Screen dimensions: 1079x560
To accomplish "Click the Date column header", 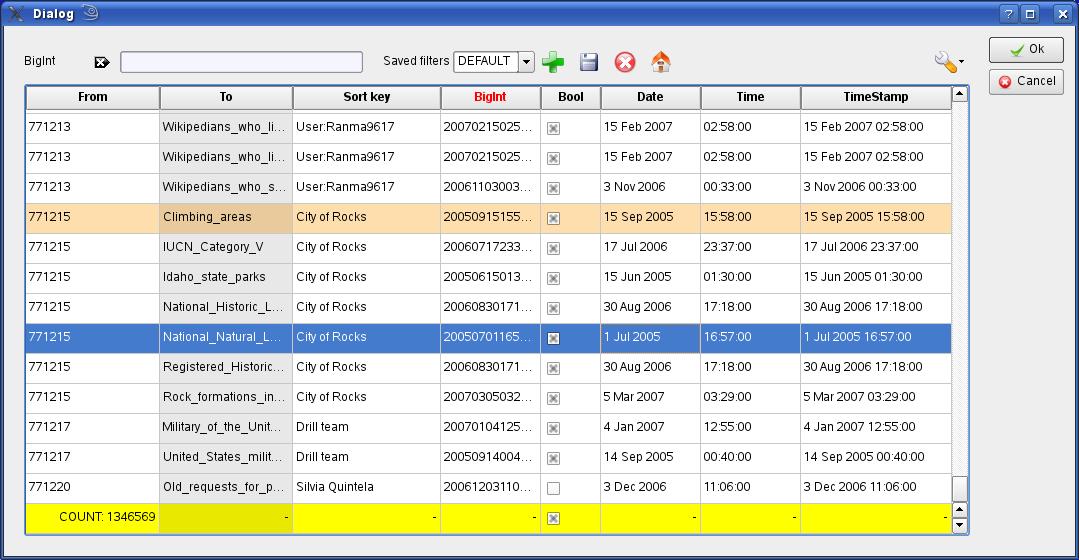I will 650,97.
